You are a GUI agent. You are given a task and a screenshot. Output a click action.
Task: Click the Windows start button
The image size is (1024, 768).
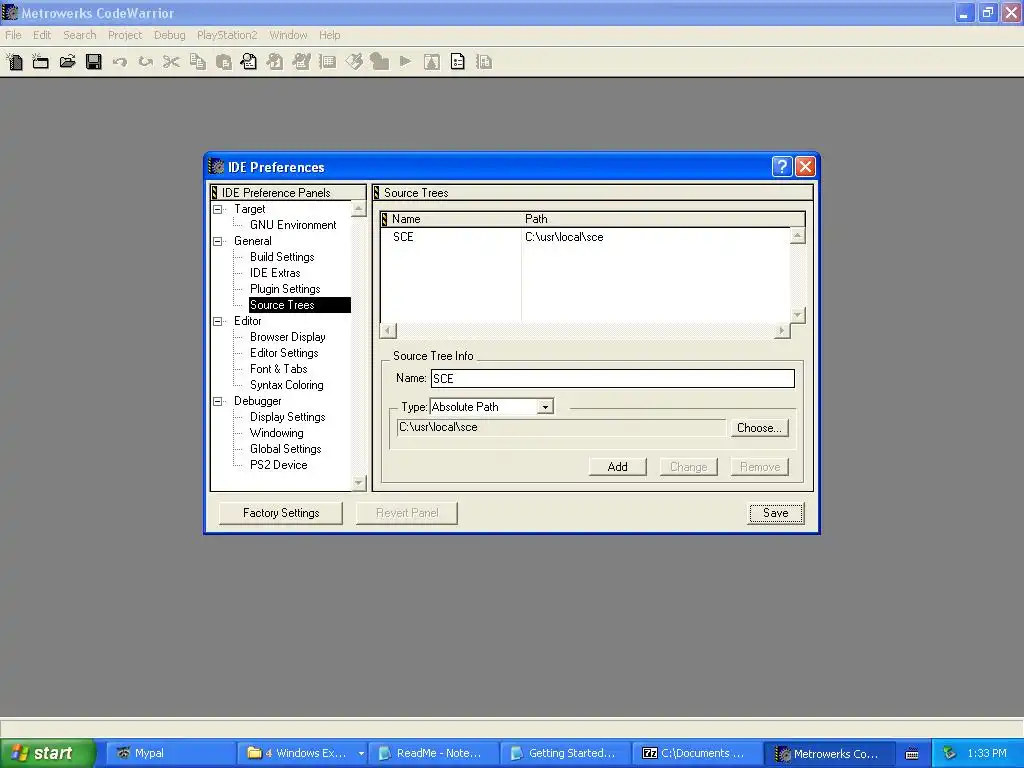point(48,754)
